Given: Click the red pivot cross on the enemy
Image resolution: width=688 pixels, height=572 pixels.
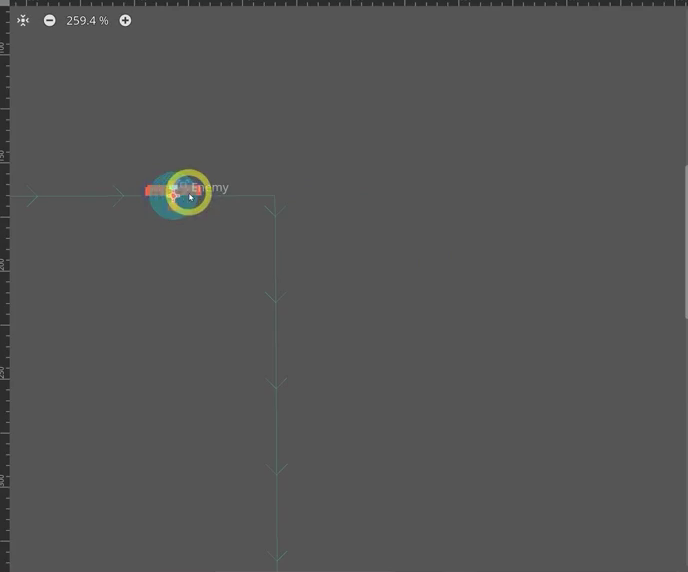Looking at the screenshot, I should (173, 196).
